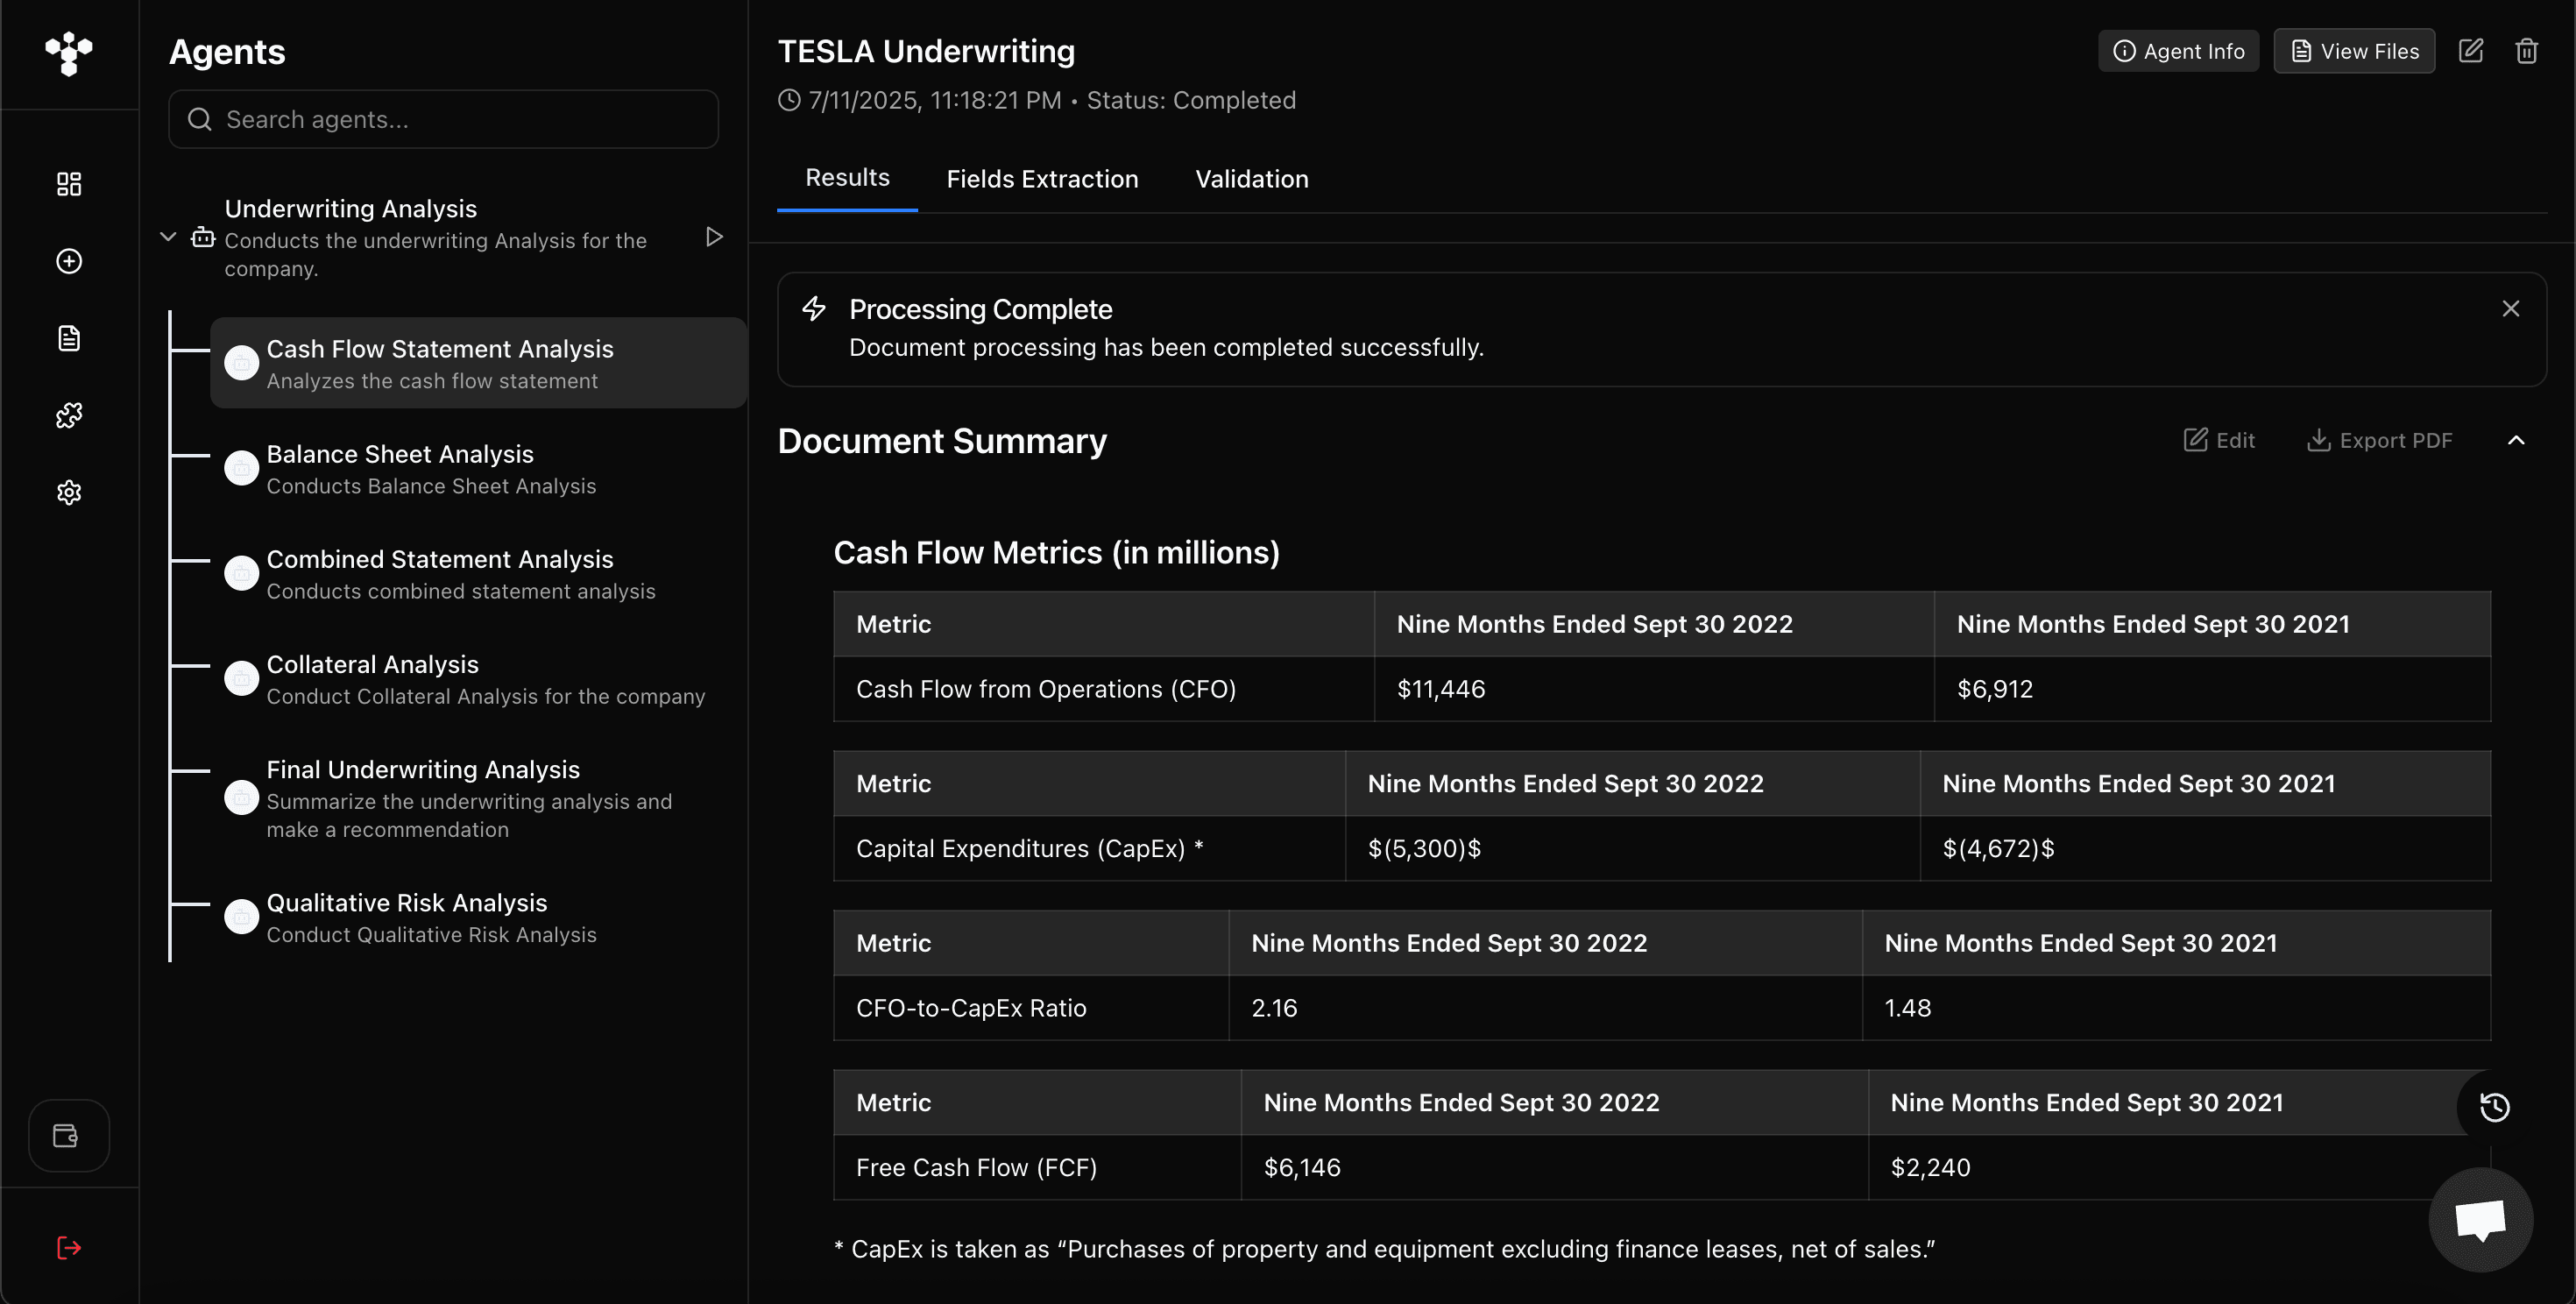Image resolution: width=2576 pixels, height=1304 pixels.
Task: Click the pencil edit icon beside View Files
Action: 2470,51
